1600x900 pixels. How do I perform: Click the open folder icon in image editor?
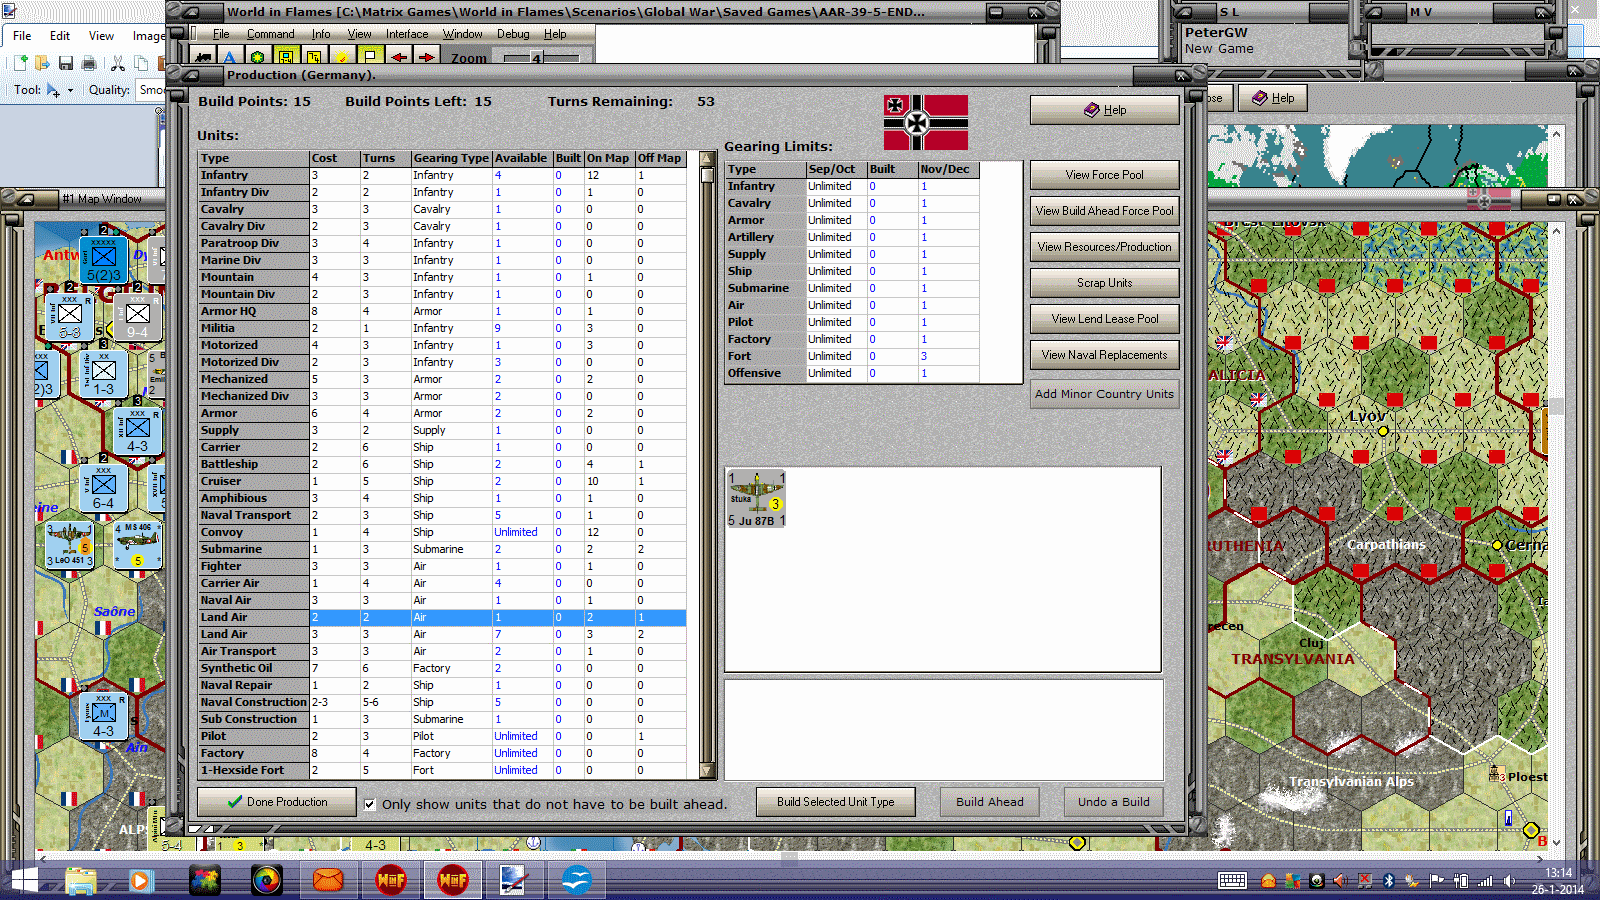(42, 63)
